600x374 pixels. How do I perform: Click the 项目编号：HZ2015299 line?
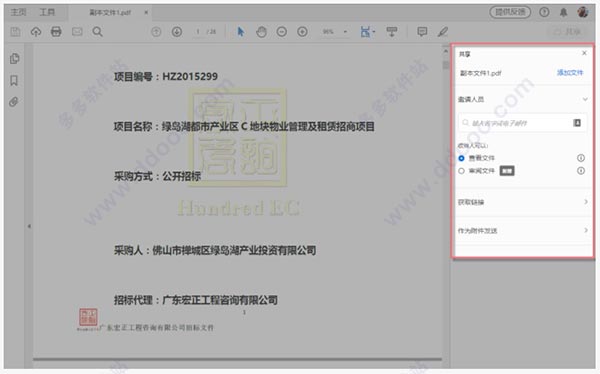click(166, 77)
